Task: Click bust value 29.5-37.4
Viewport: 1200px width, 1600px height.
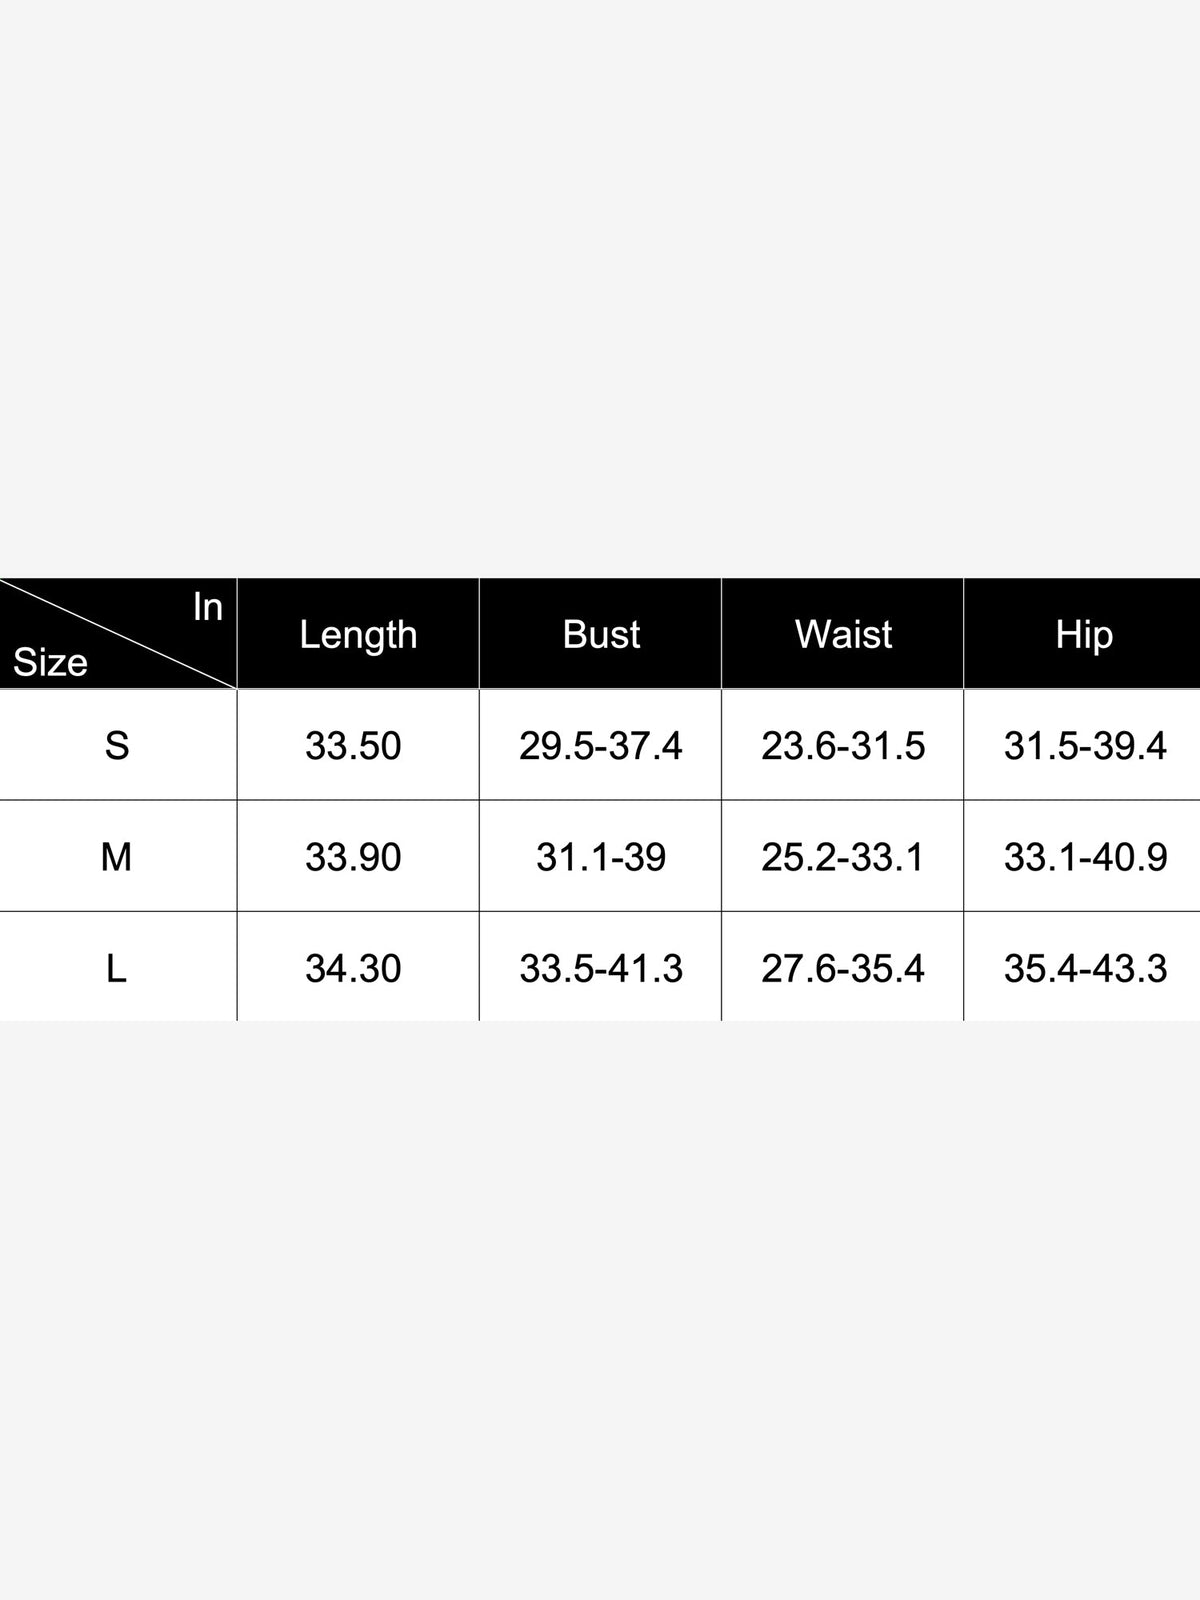Action: pyautogui.click(x=600, y=746)
